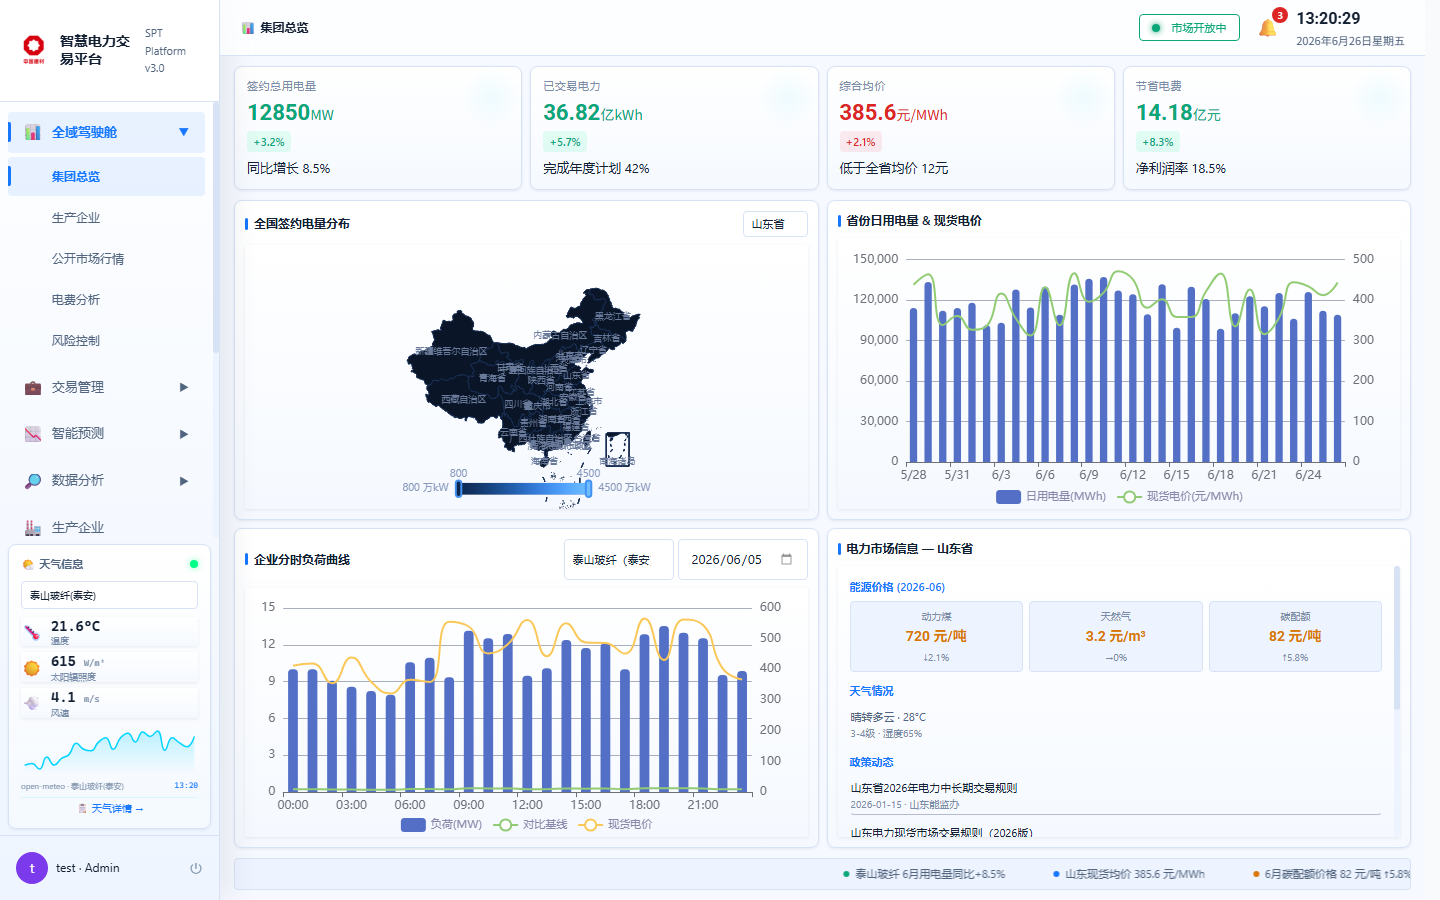Click the 签约总用电量 KPI card
The height and width of the screenshot is (900, 1440).
(378, 128)
